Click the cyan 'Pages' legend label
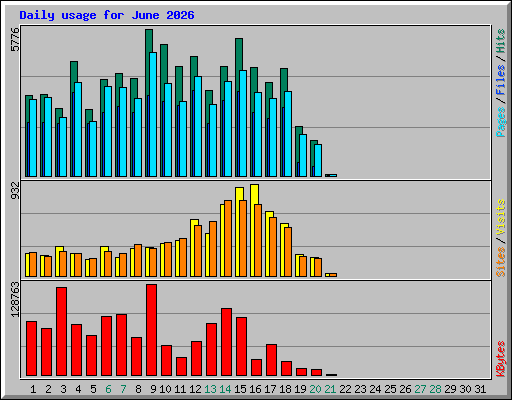 coord(501,122)
